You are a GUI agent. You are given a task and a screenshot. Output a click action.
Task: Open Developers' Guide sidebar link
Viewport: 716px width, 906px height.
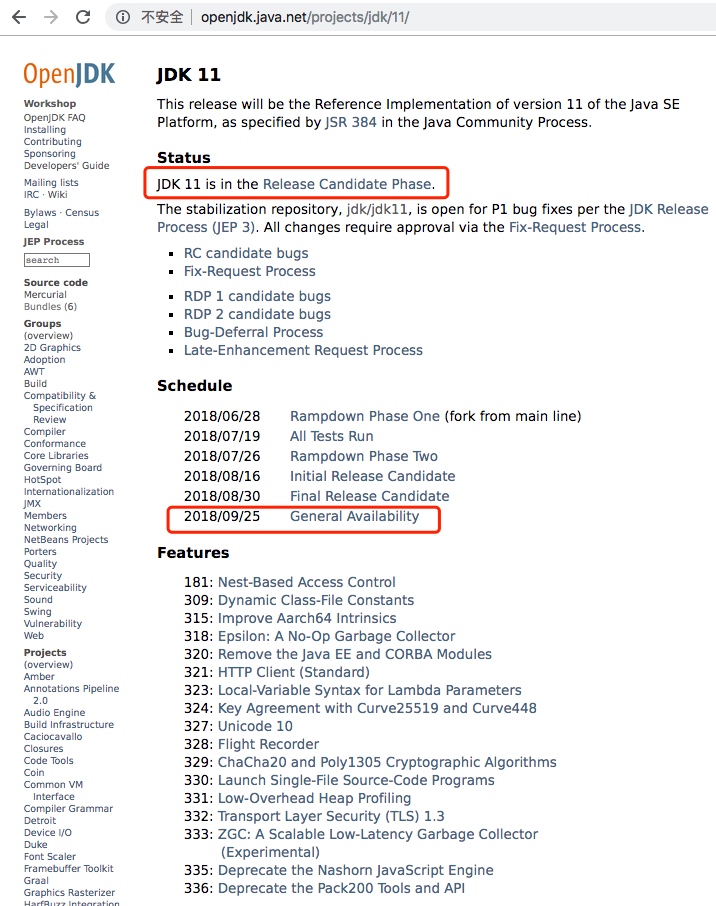click(x=66, y=165)
